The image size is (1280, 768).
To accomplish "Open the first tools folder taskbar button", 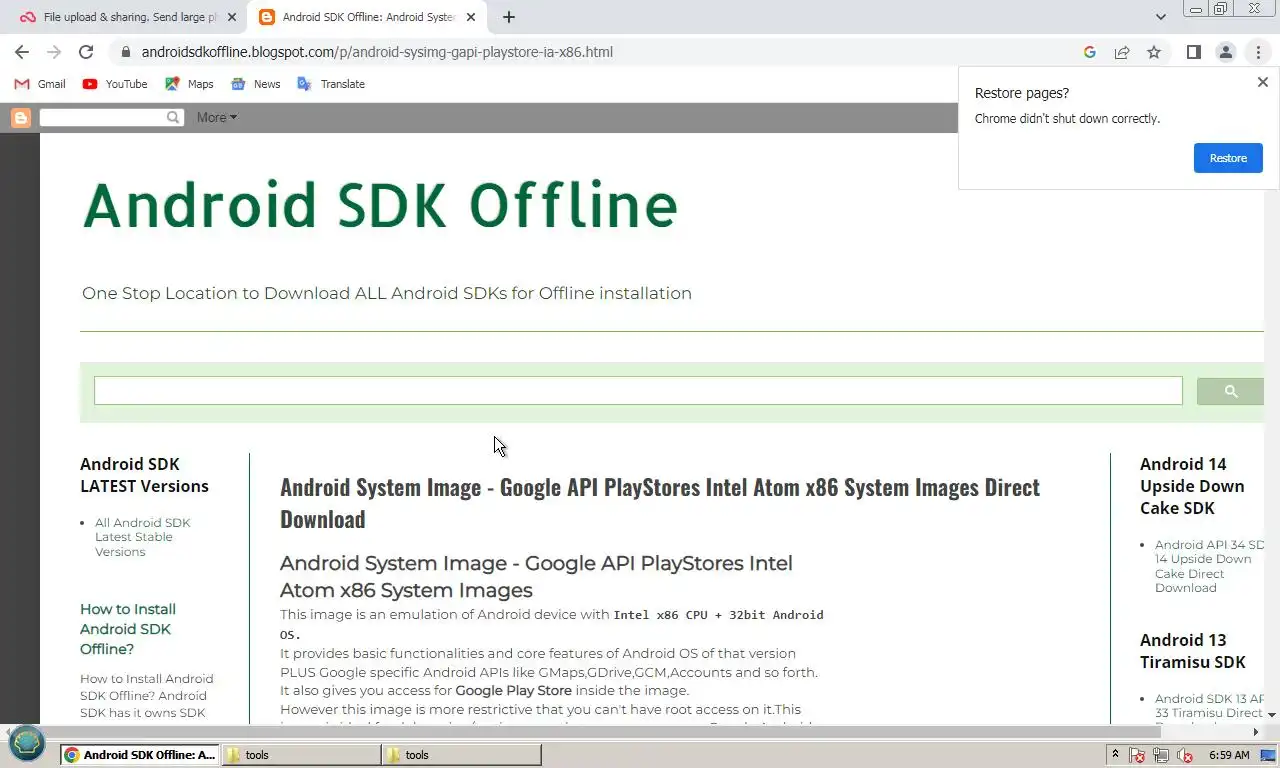I will pos(300,755).
